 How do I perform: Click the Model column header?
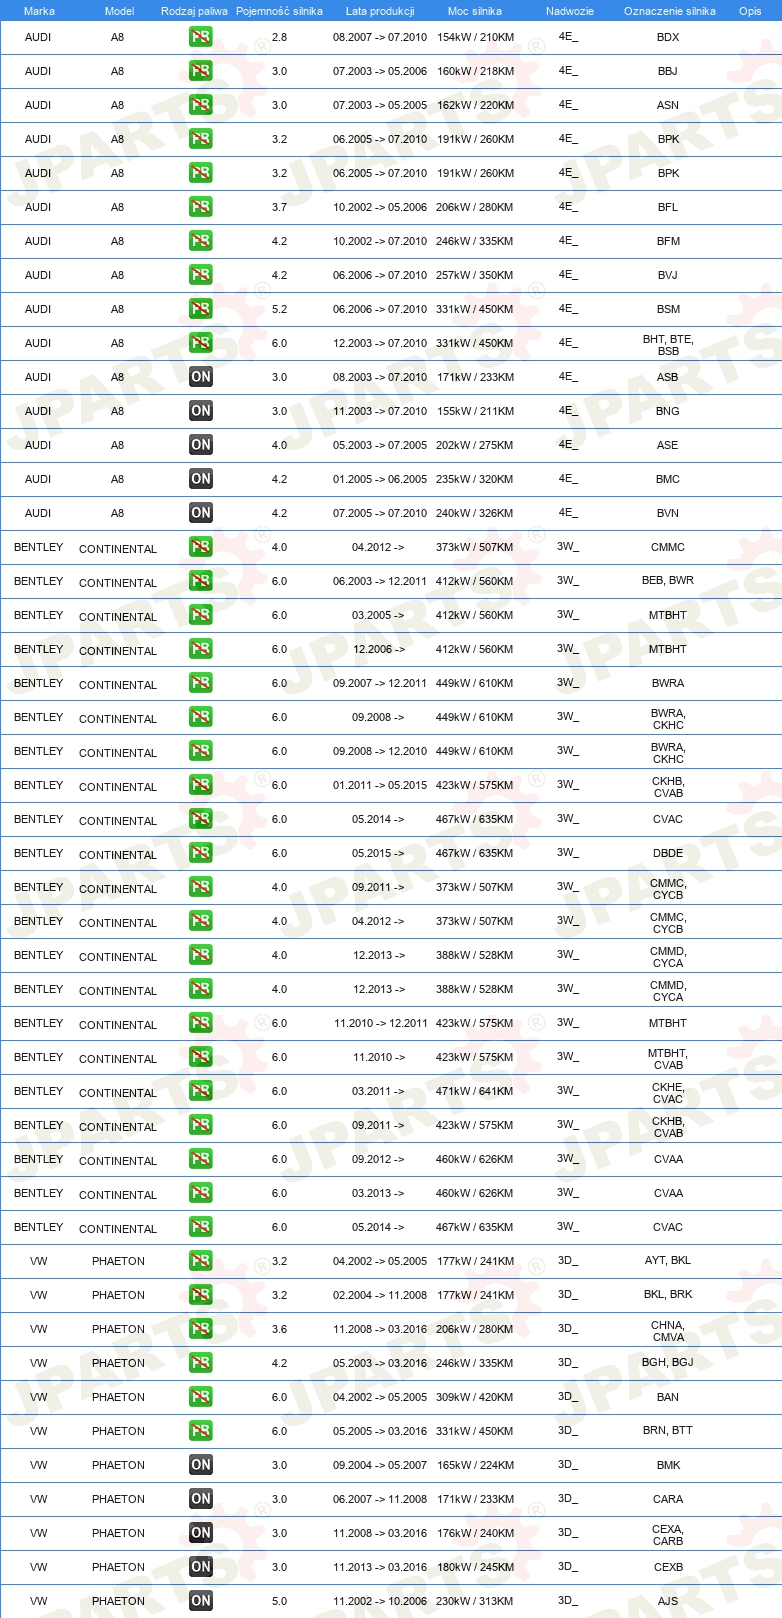click(x=119, y=11)
